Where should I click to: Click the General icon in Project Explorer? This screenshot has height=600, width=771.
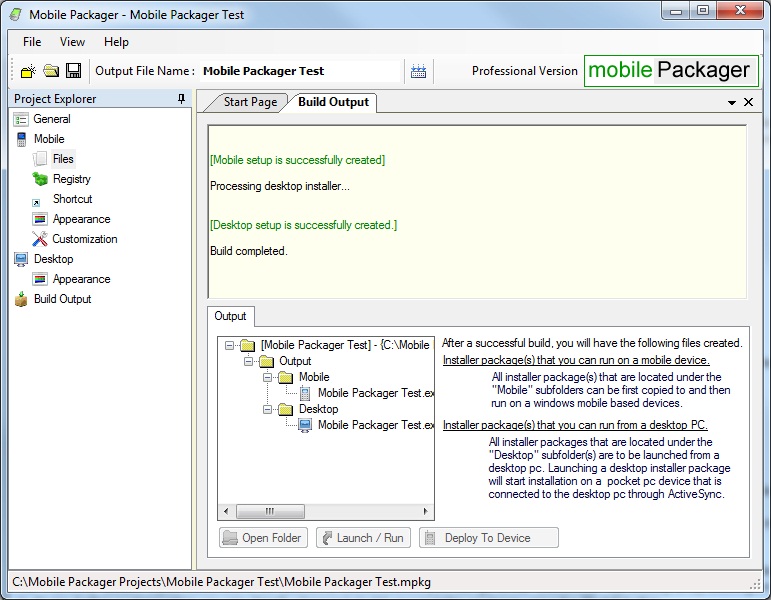point(21,120)
